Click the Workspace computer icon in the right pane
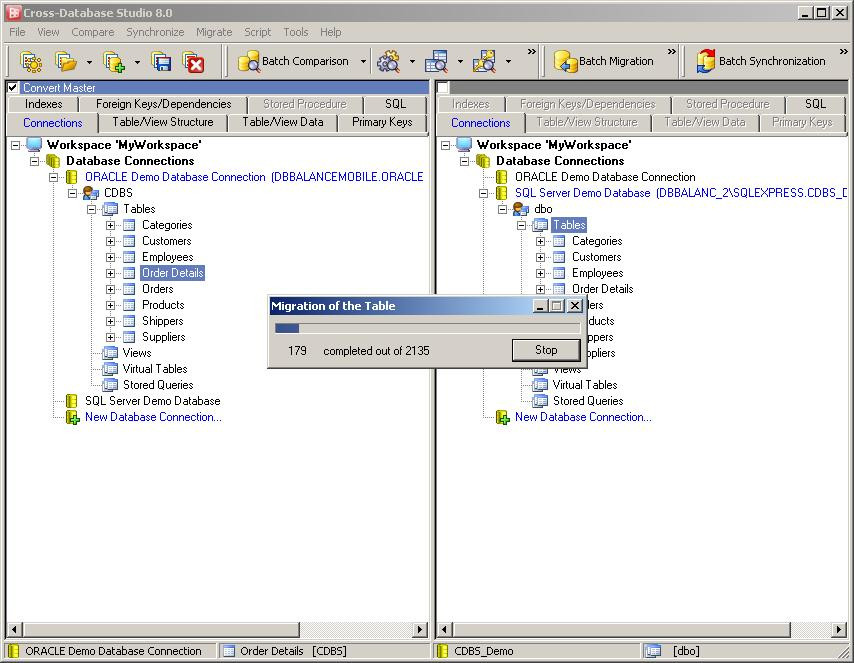This screenshot has width=854, height=663. click(x=464, y=144)
